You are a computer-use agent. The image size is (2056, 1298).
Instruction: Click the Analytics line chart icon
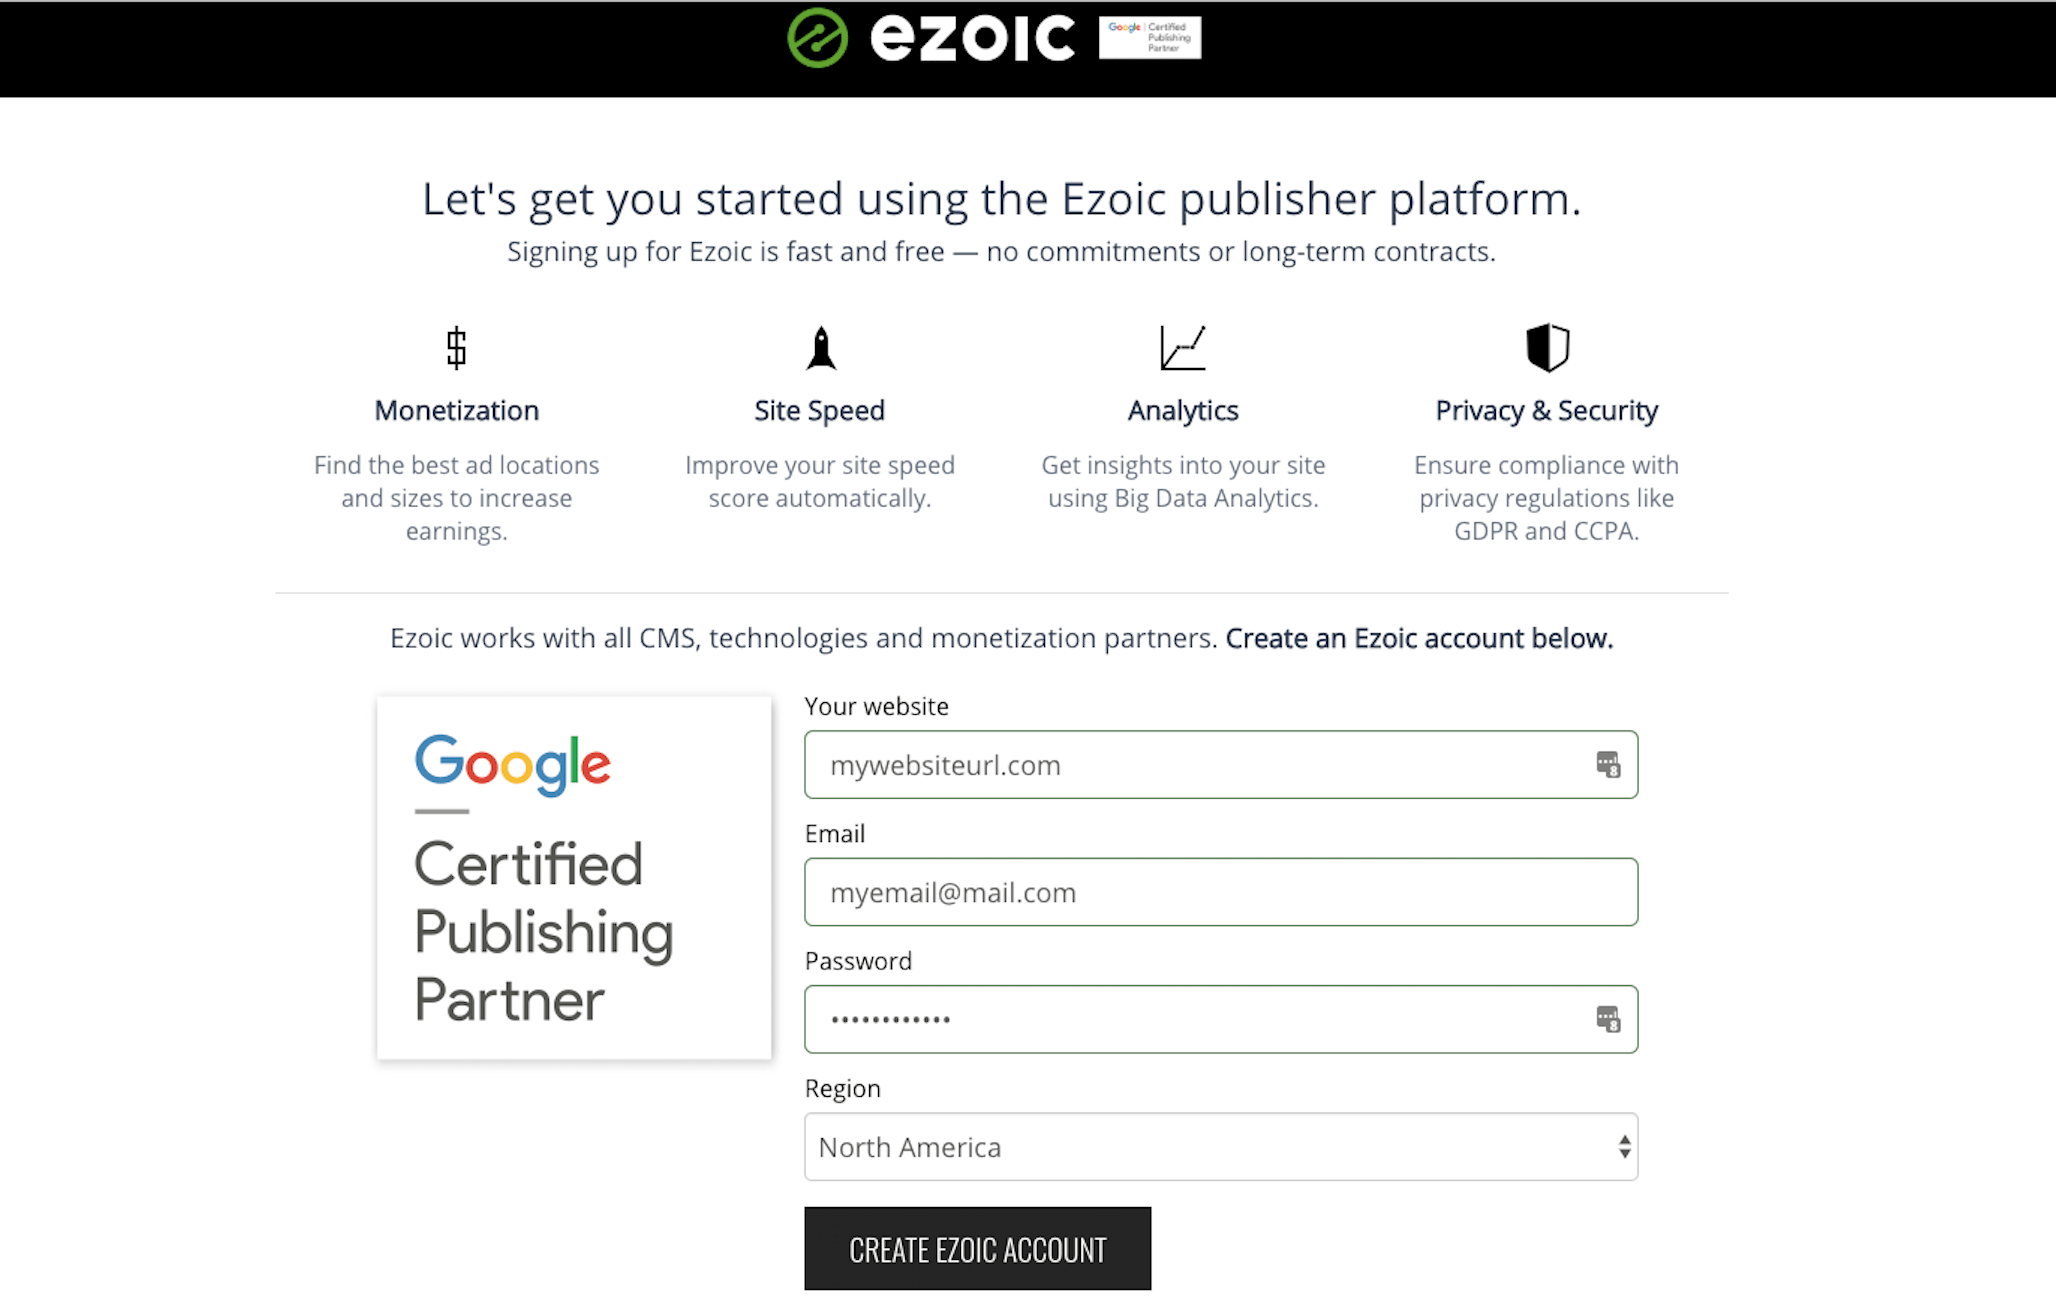coord(1183,348)
